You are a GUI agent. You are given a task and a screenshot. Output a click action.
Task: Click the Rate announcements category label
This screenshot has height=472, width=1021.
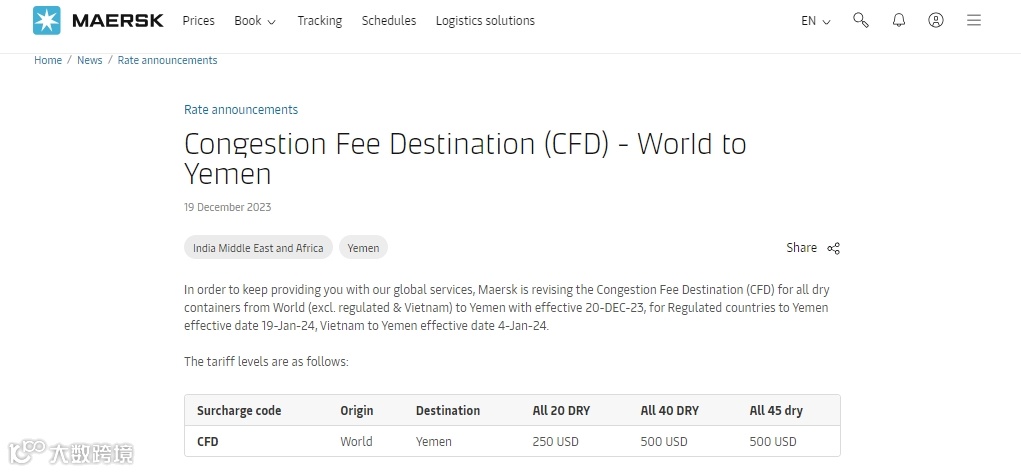(241, 110)
